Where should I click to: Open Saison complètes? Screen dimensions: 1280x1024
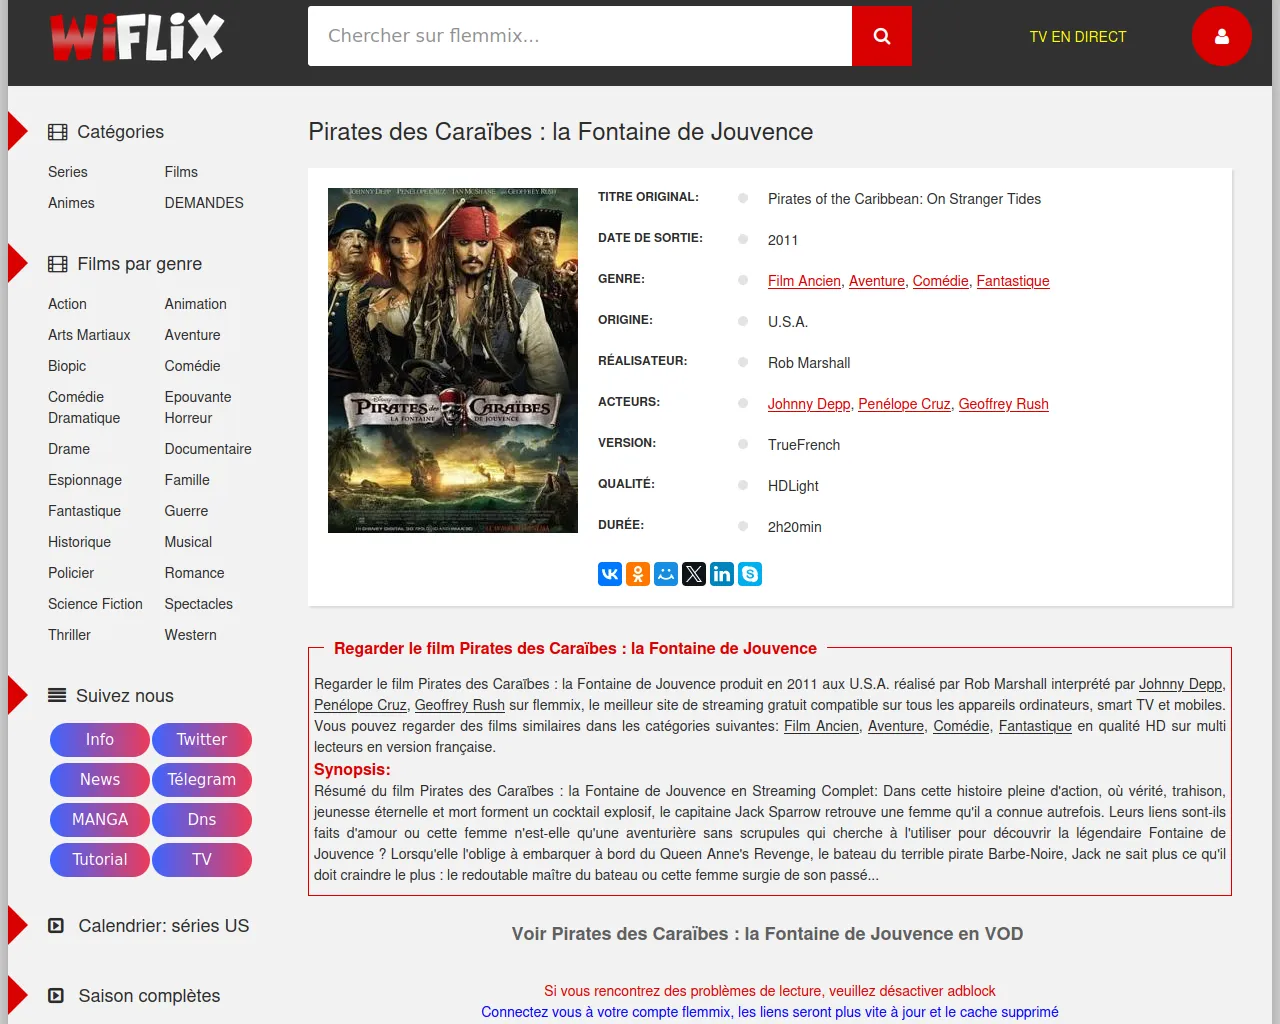pyautogui.click(x=149, y=996)
